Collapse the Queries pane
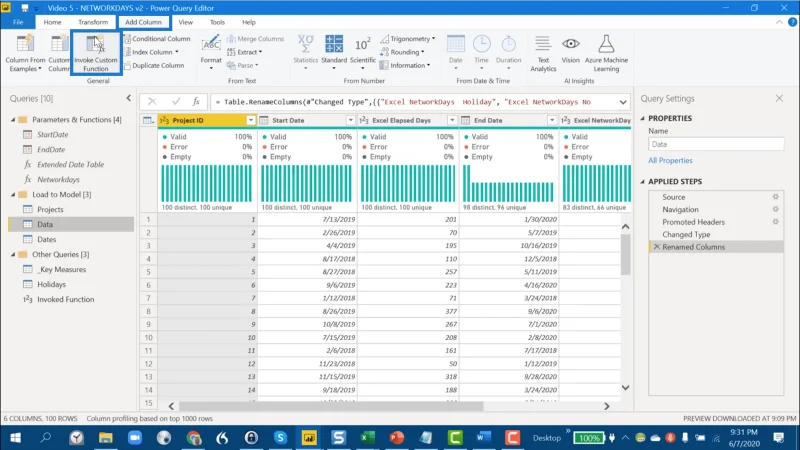800x450 pixels. (129, 98)
